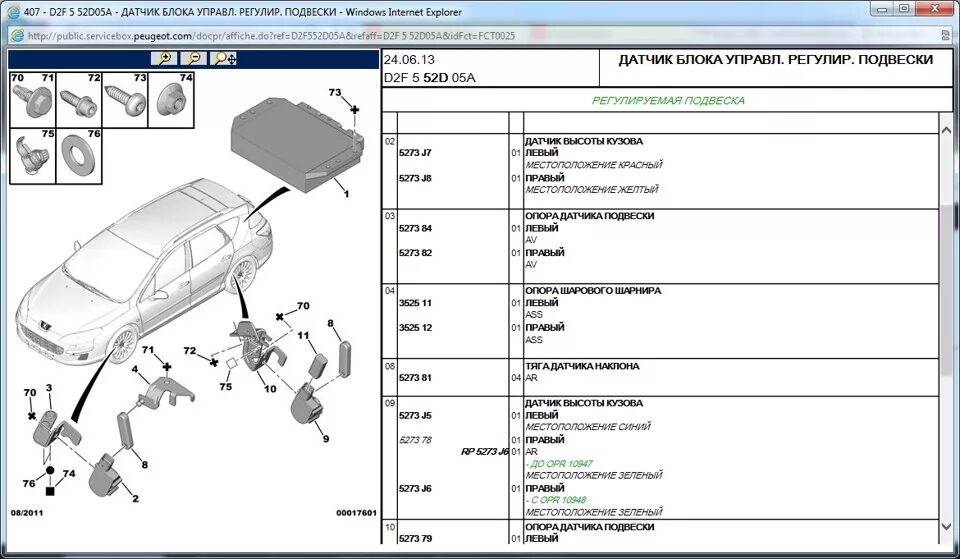960x559 pixels.
Task: Click the 'РЕГУЛИРУЕМАЯ ПОДВЕСКА' green heading
Action: coord(668,100)
